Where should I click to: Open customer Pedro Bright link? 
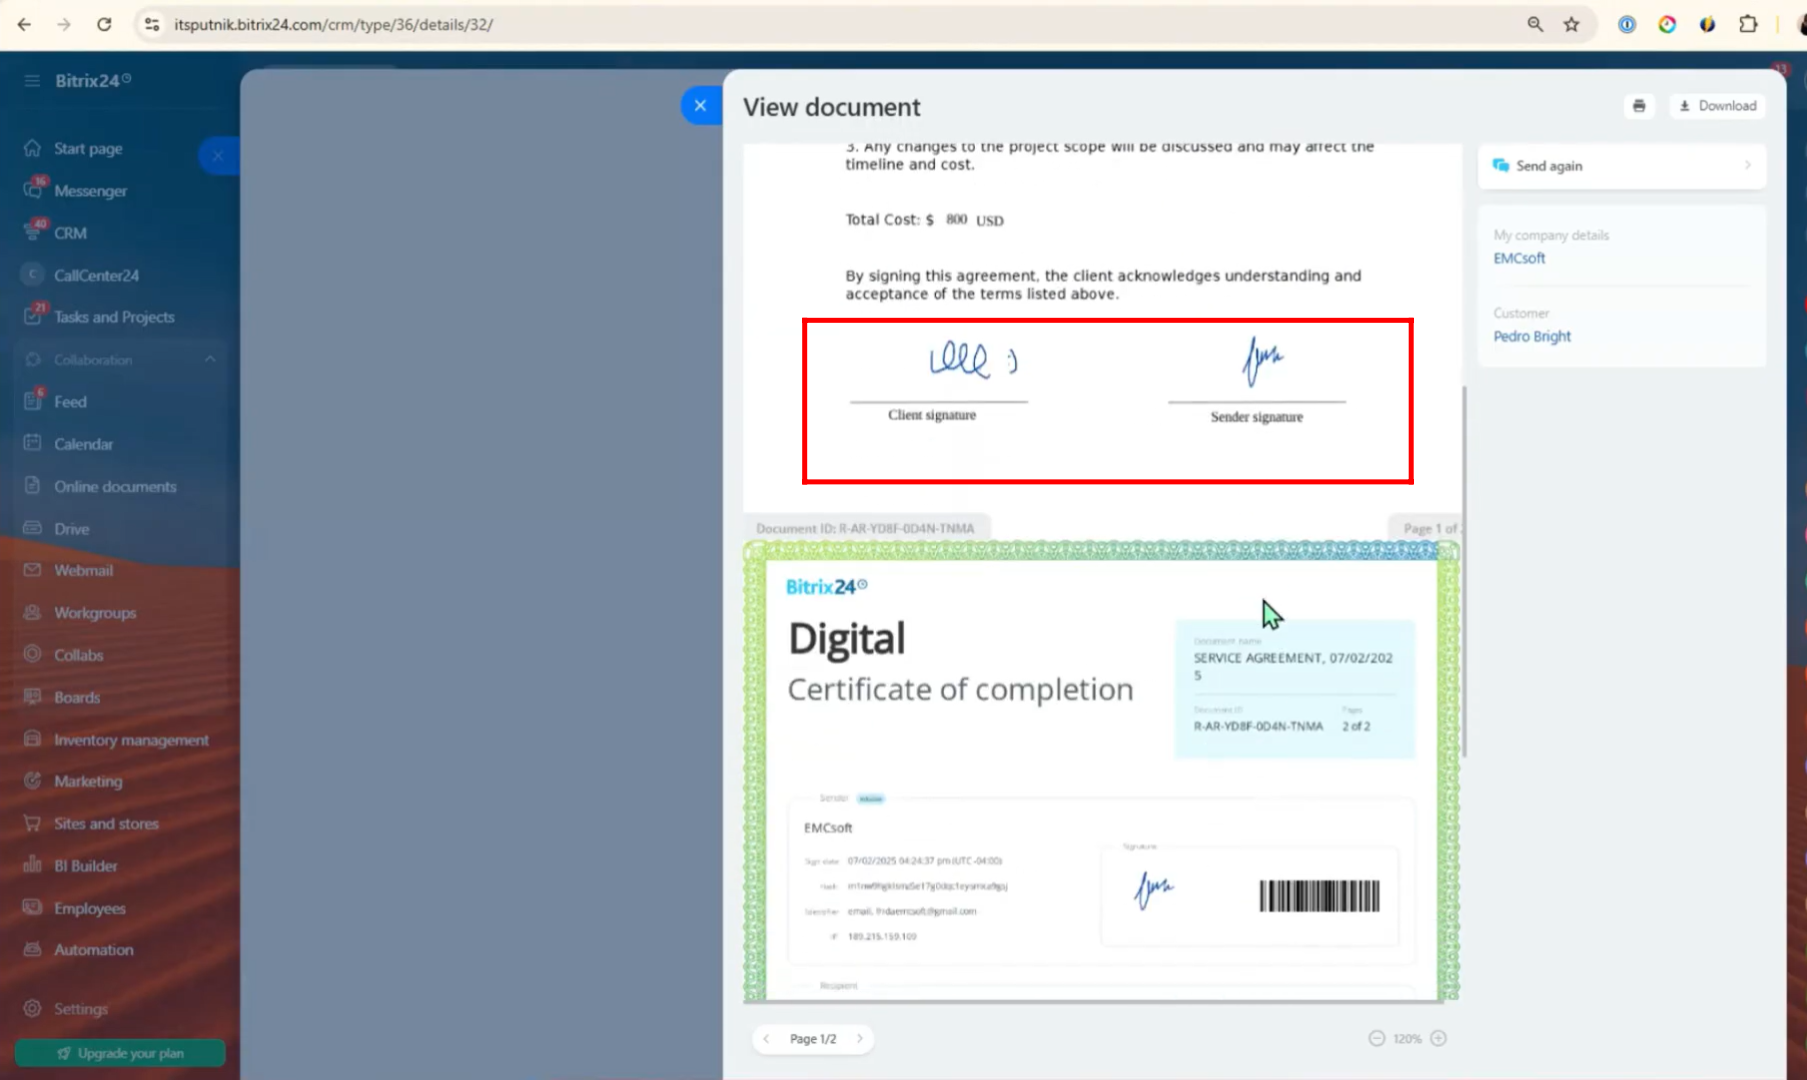click(x=1532, y=336)
